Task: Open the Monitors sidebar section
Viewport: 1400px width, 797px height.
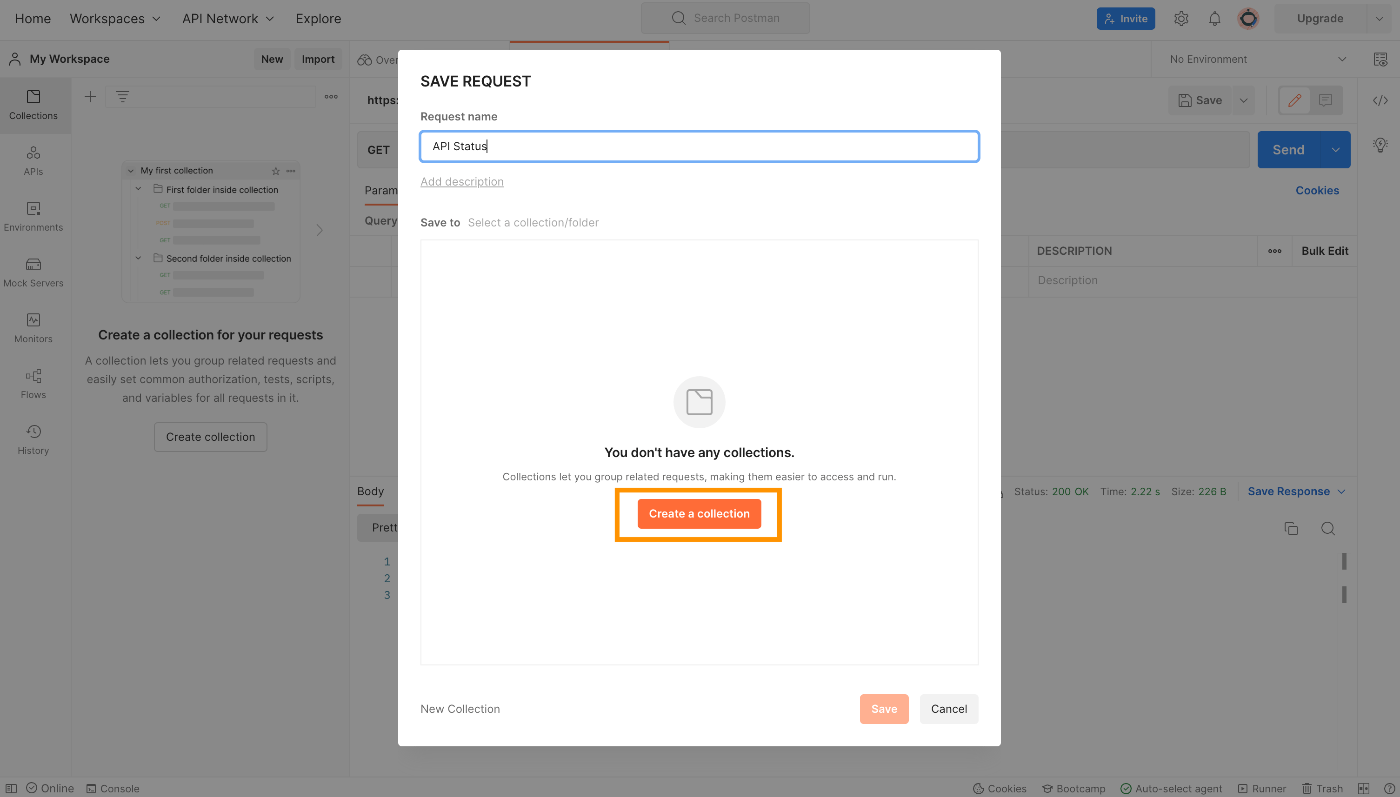Action: point(34,329)
